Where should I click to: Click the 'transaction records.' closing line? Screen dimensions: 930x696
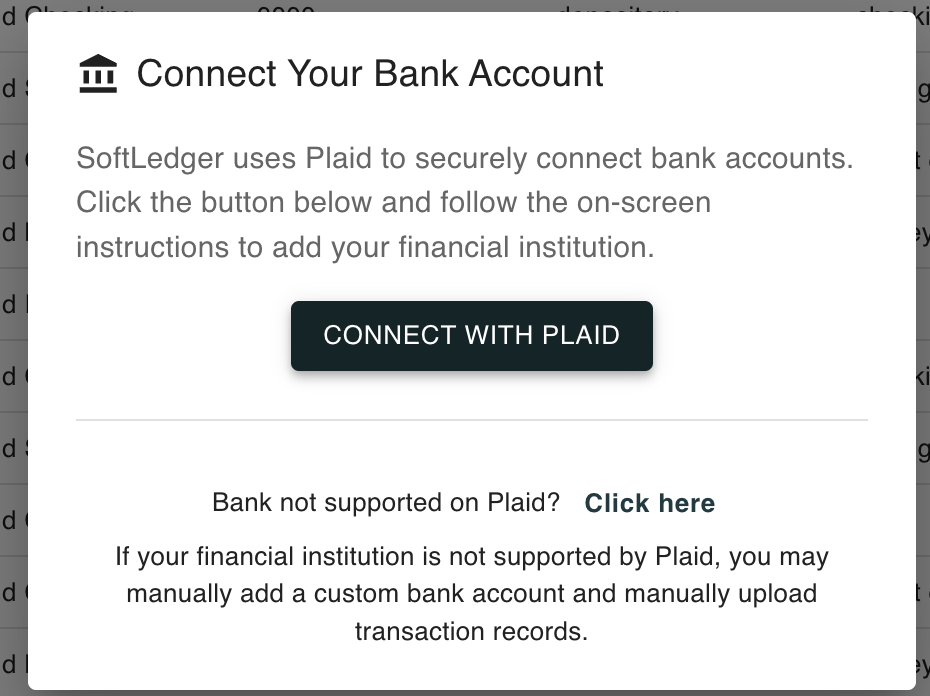pos(472,631)
